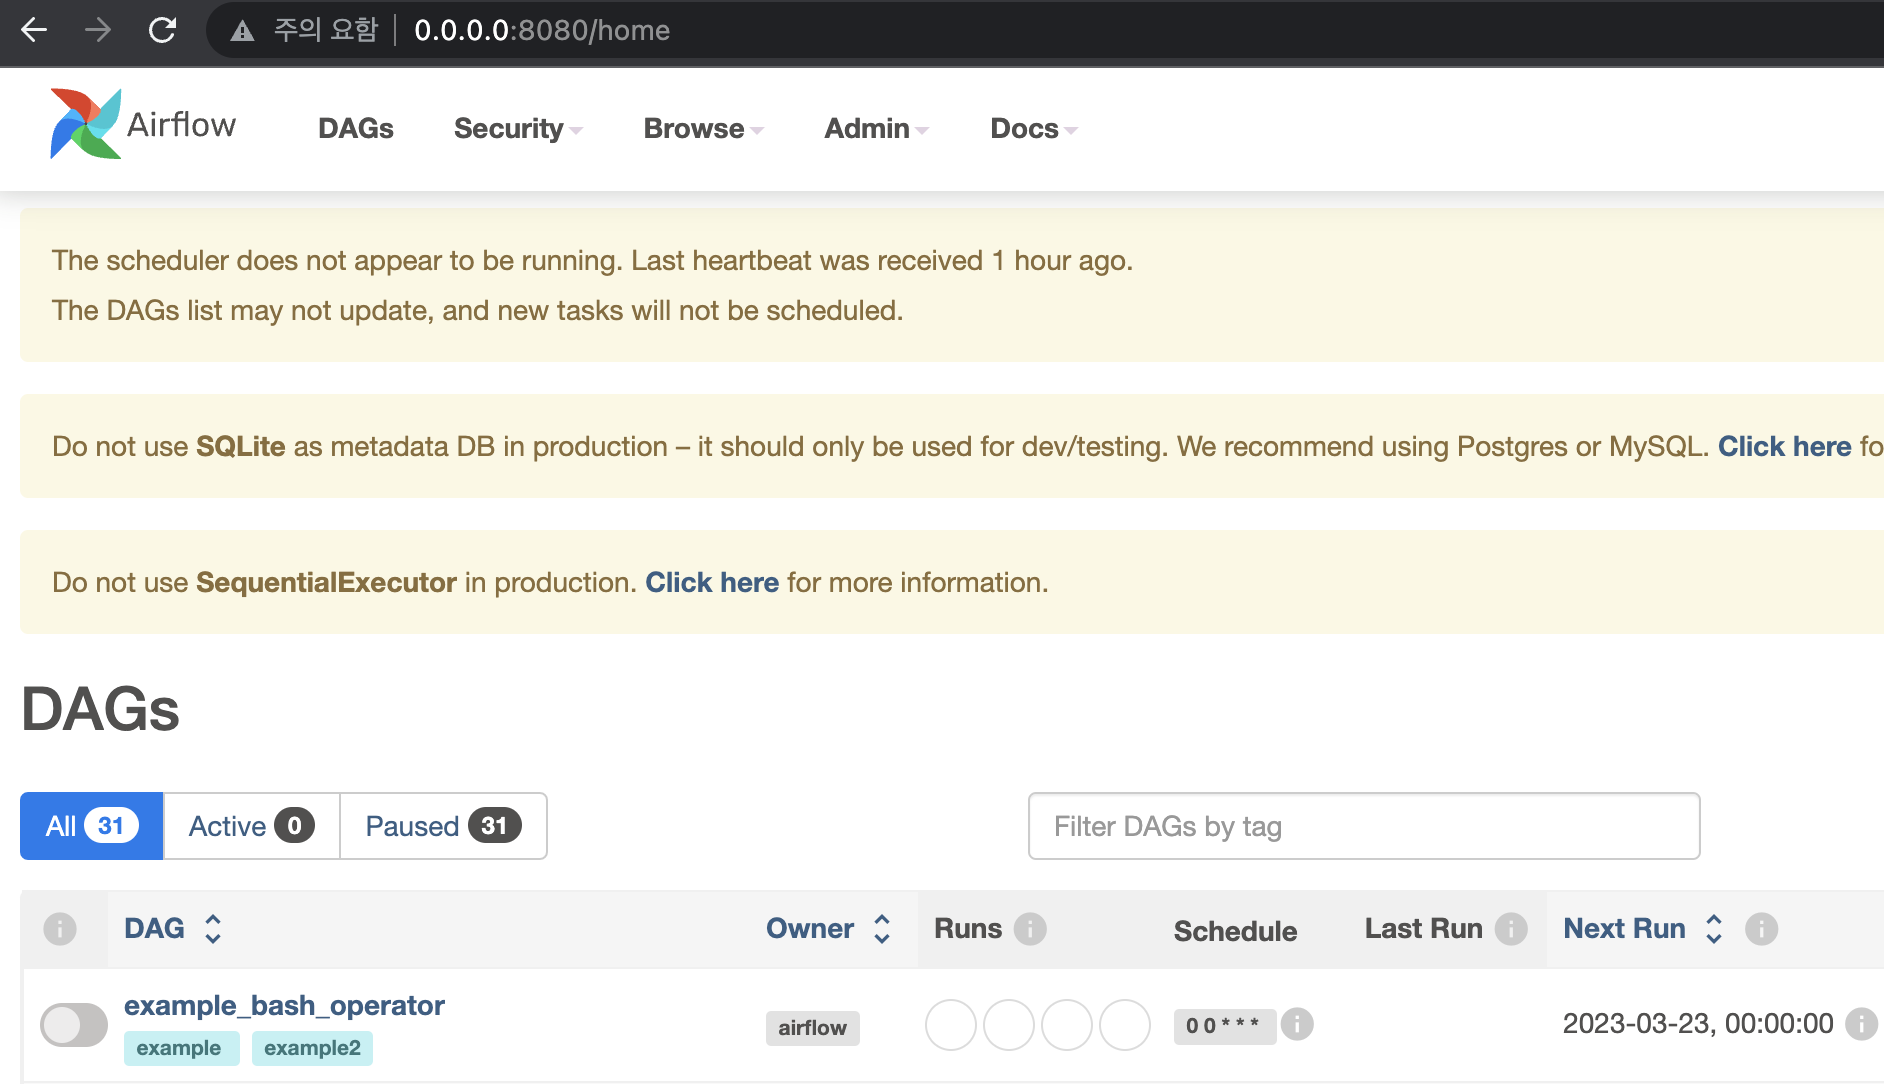Filter by the 'example2' tag
The width and height of the screenshot is (1884, 1084).
312,1048
